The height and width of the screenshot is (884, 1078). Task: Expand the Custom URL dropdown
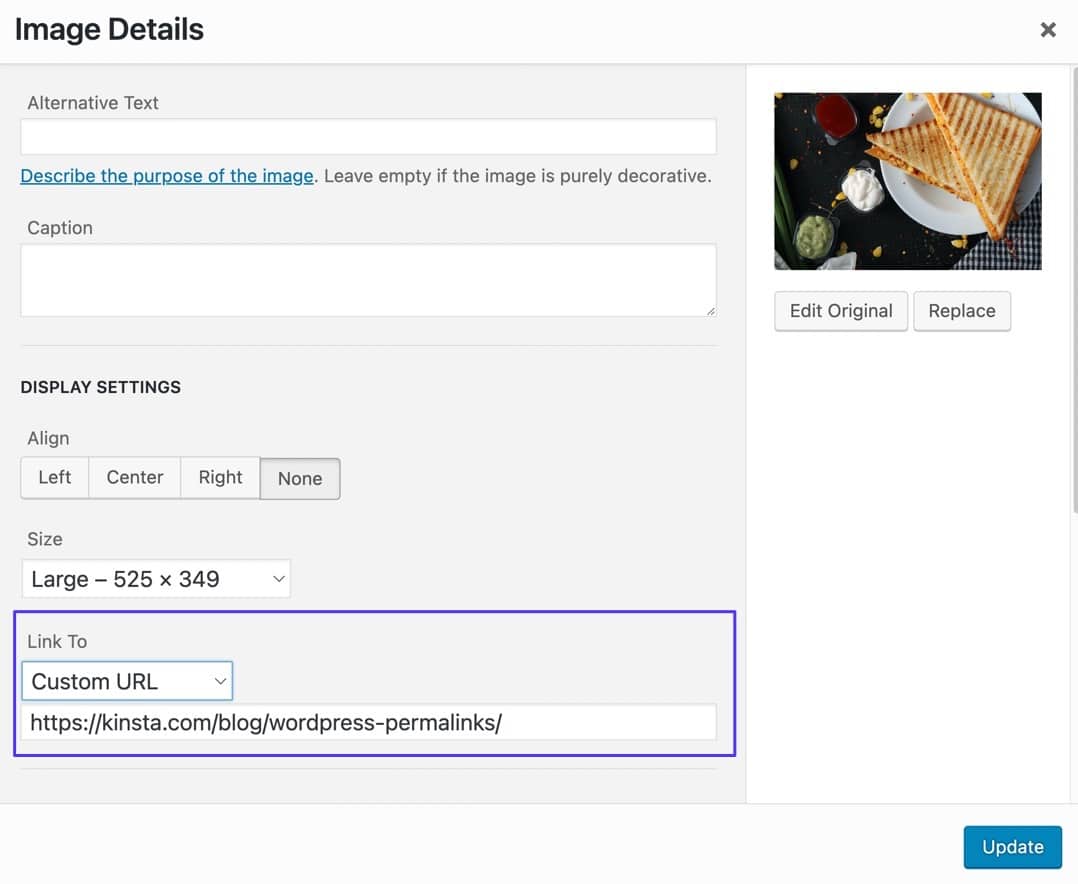[x=127, y=681]
